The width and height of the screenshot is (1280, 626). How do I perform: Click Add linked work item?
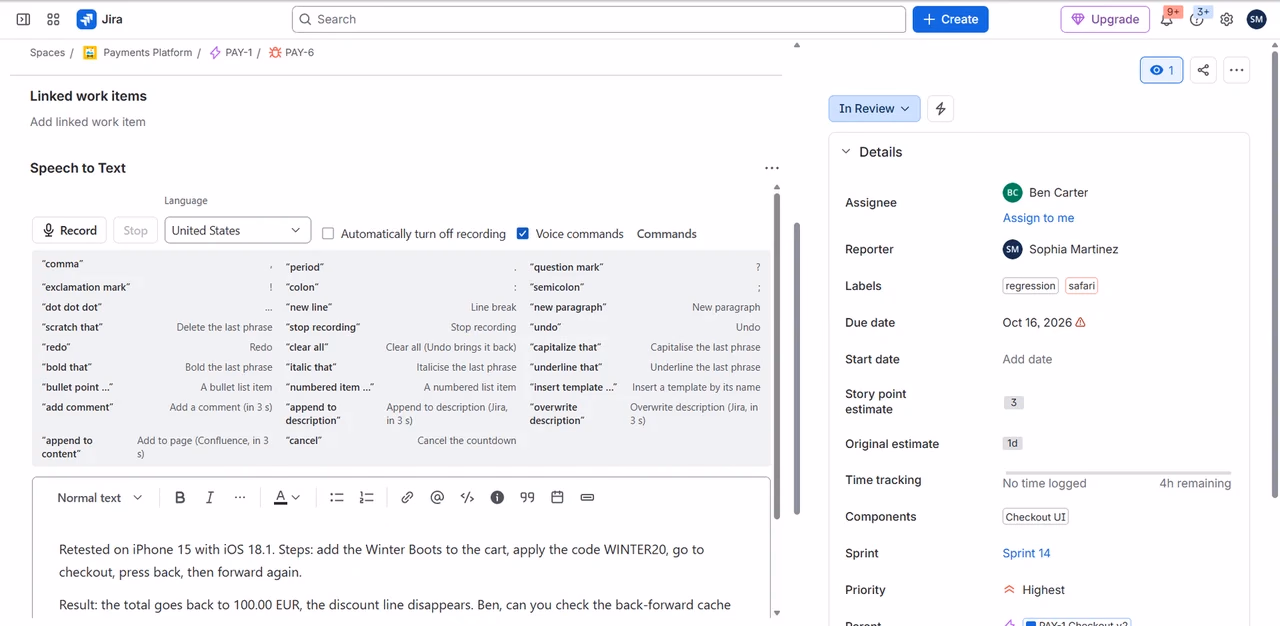88,122
